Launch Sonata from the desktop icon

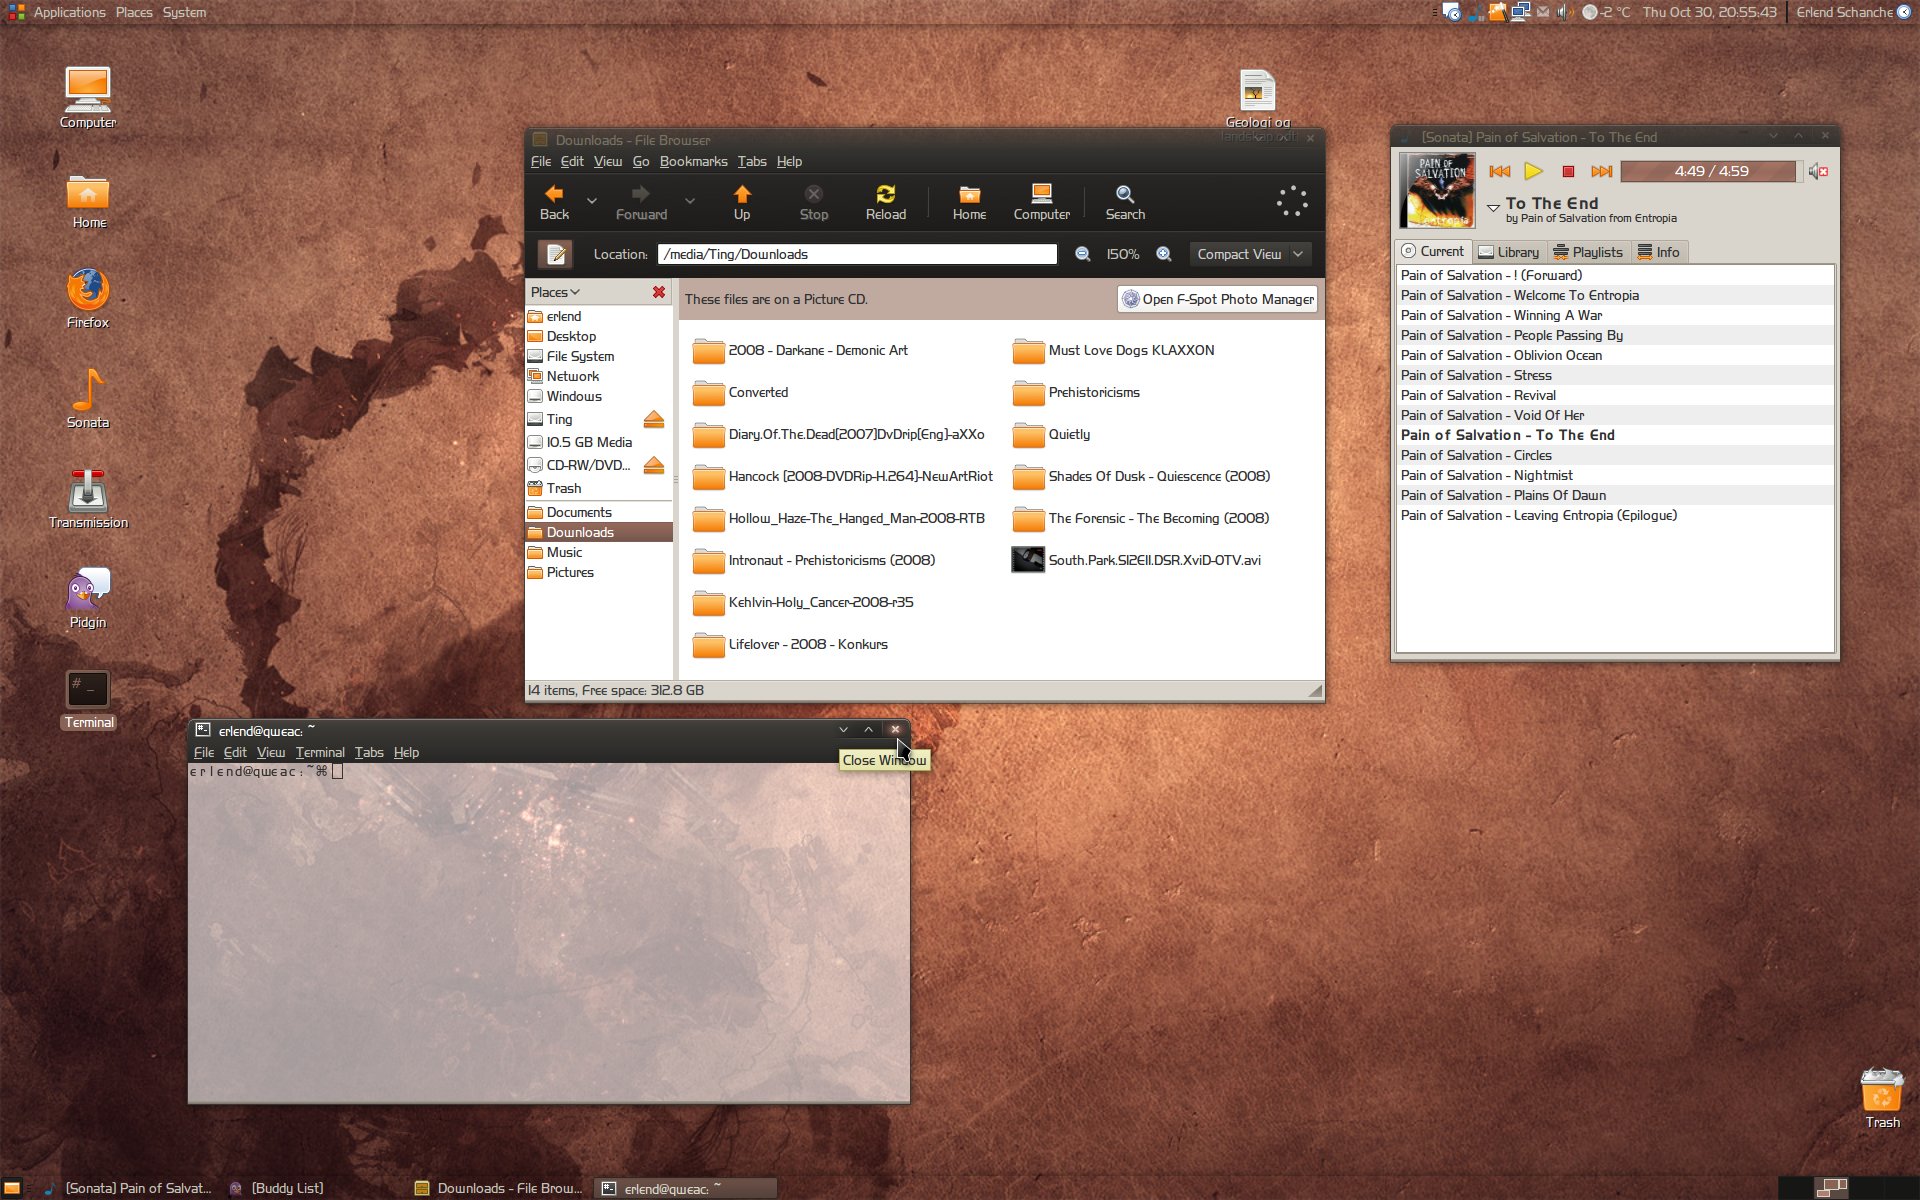click(88, 398)
